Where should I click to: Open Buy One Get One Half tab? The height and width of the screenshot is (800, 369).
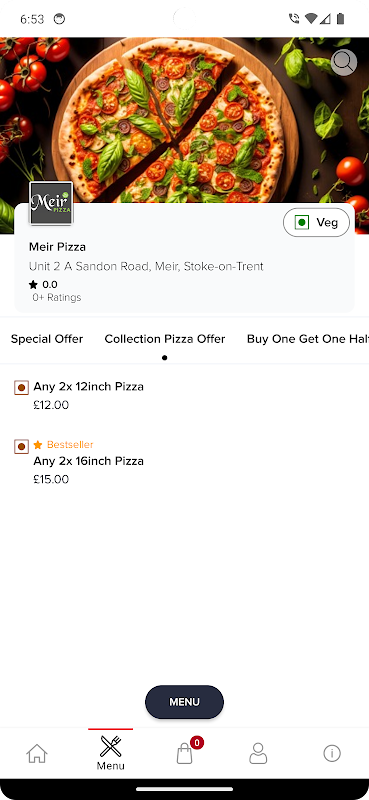[308, 339]
